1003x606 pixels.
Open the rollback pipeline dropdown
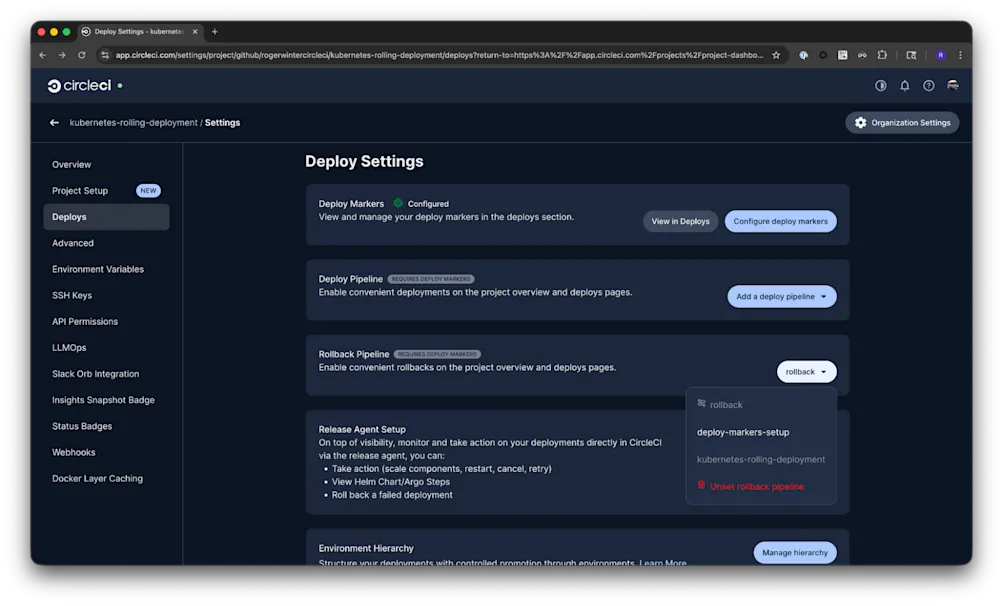pos(806,371)
